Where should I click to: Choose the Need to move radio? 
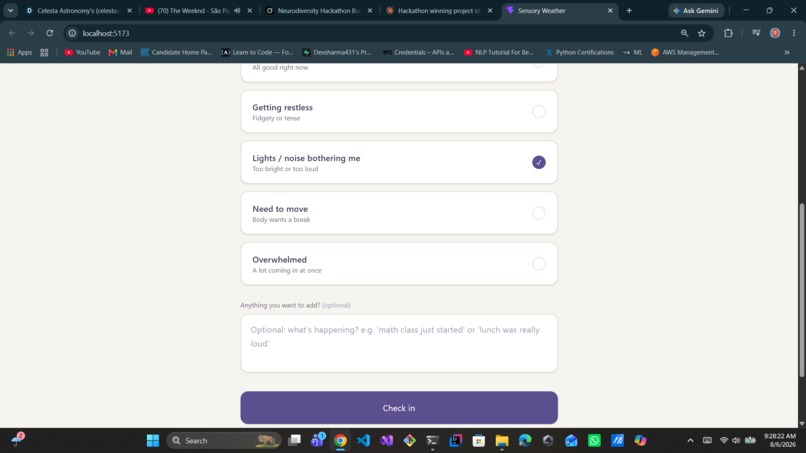click(x=539, y=213)
